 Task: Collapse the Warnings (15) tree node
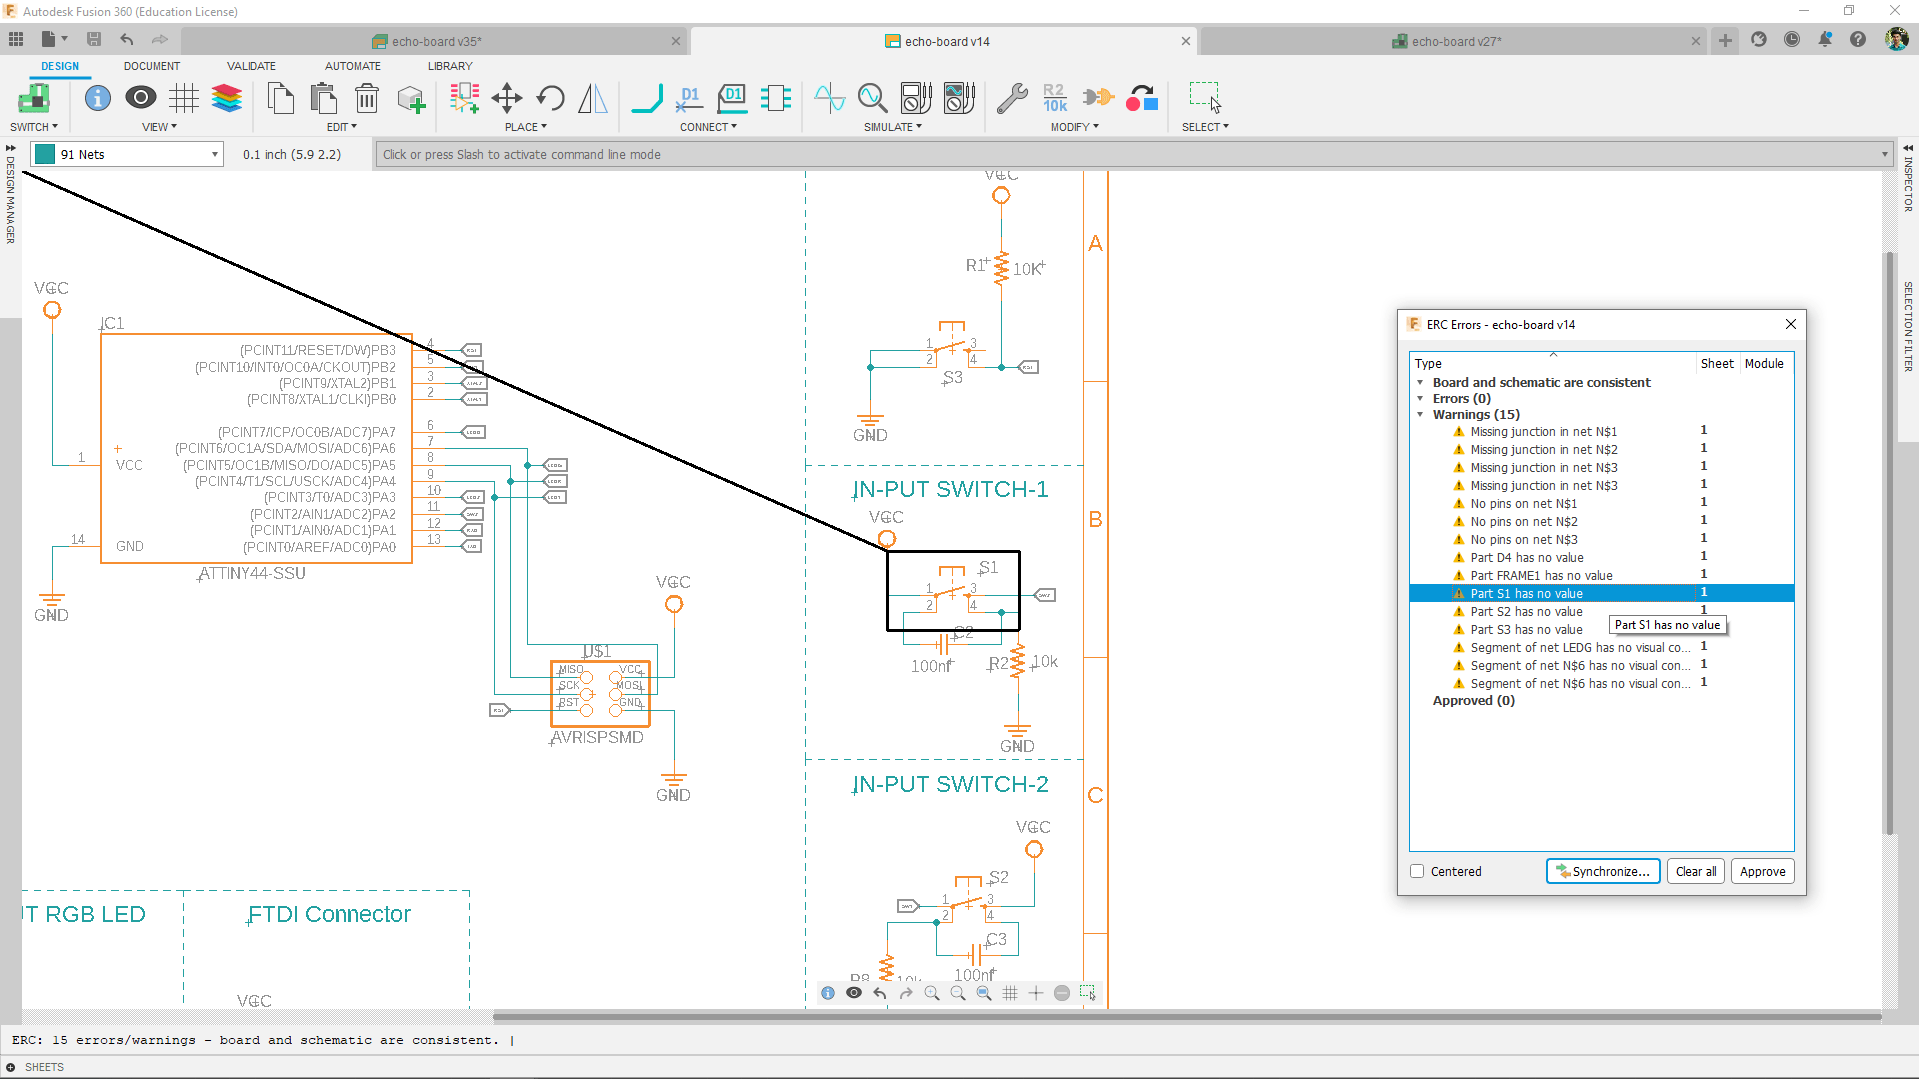(1420, 415)
